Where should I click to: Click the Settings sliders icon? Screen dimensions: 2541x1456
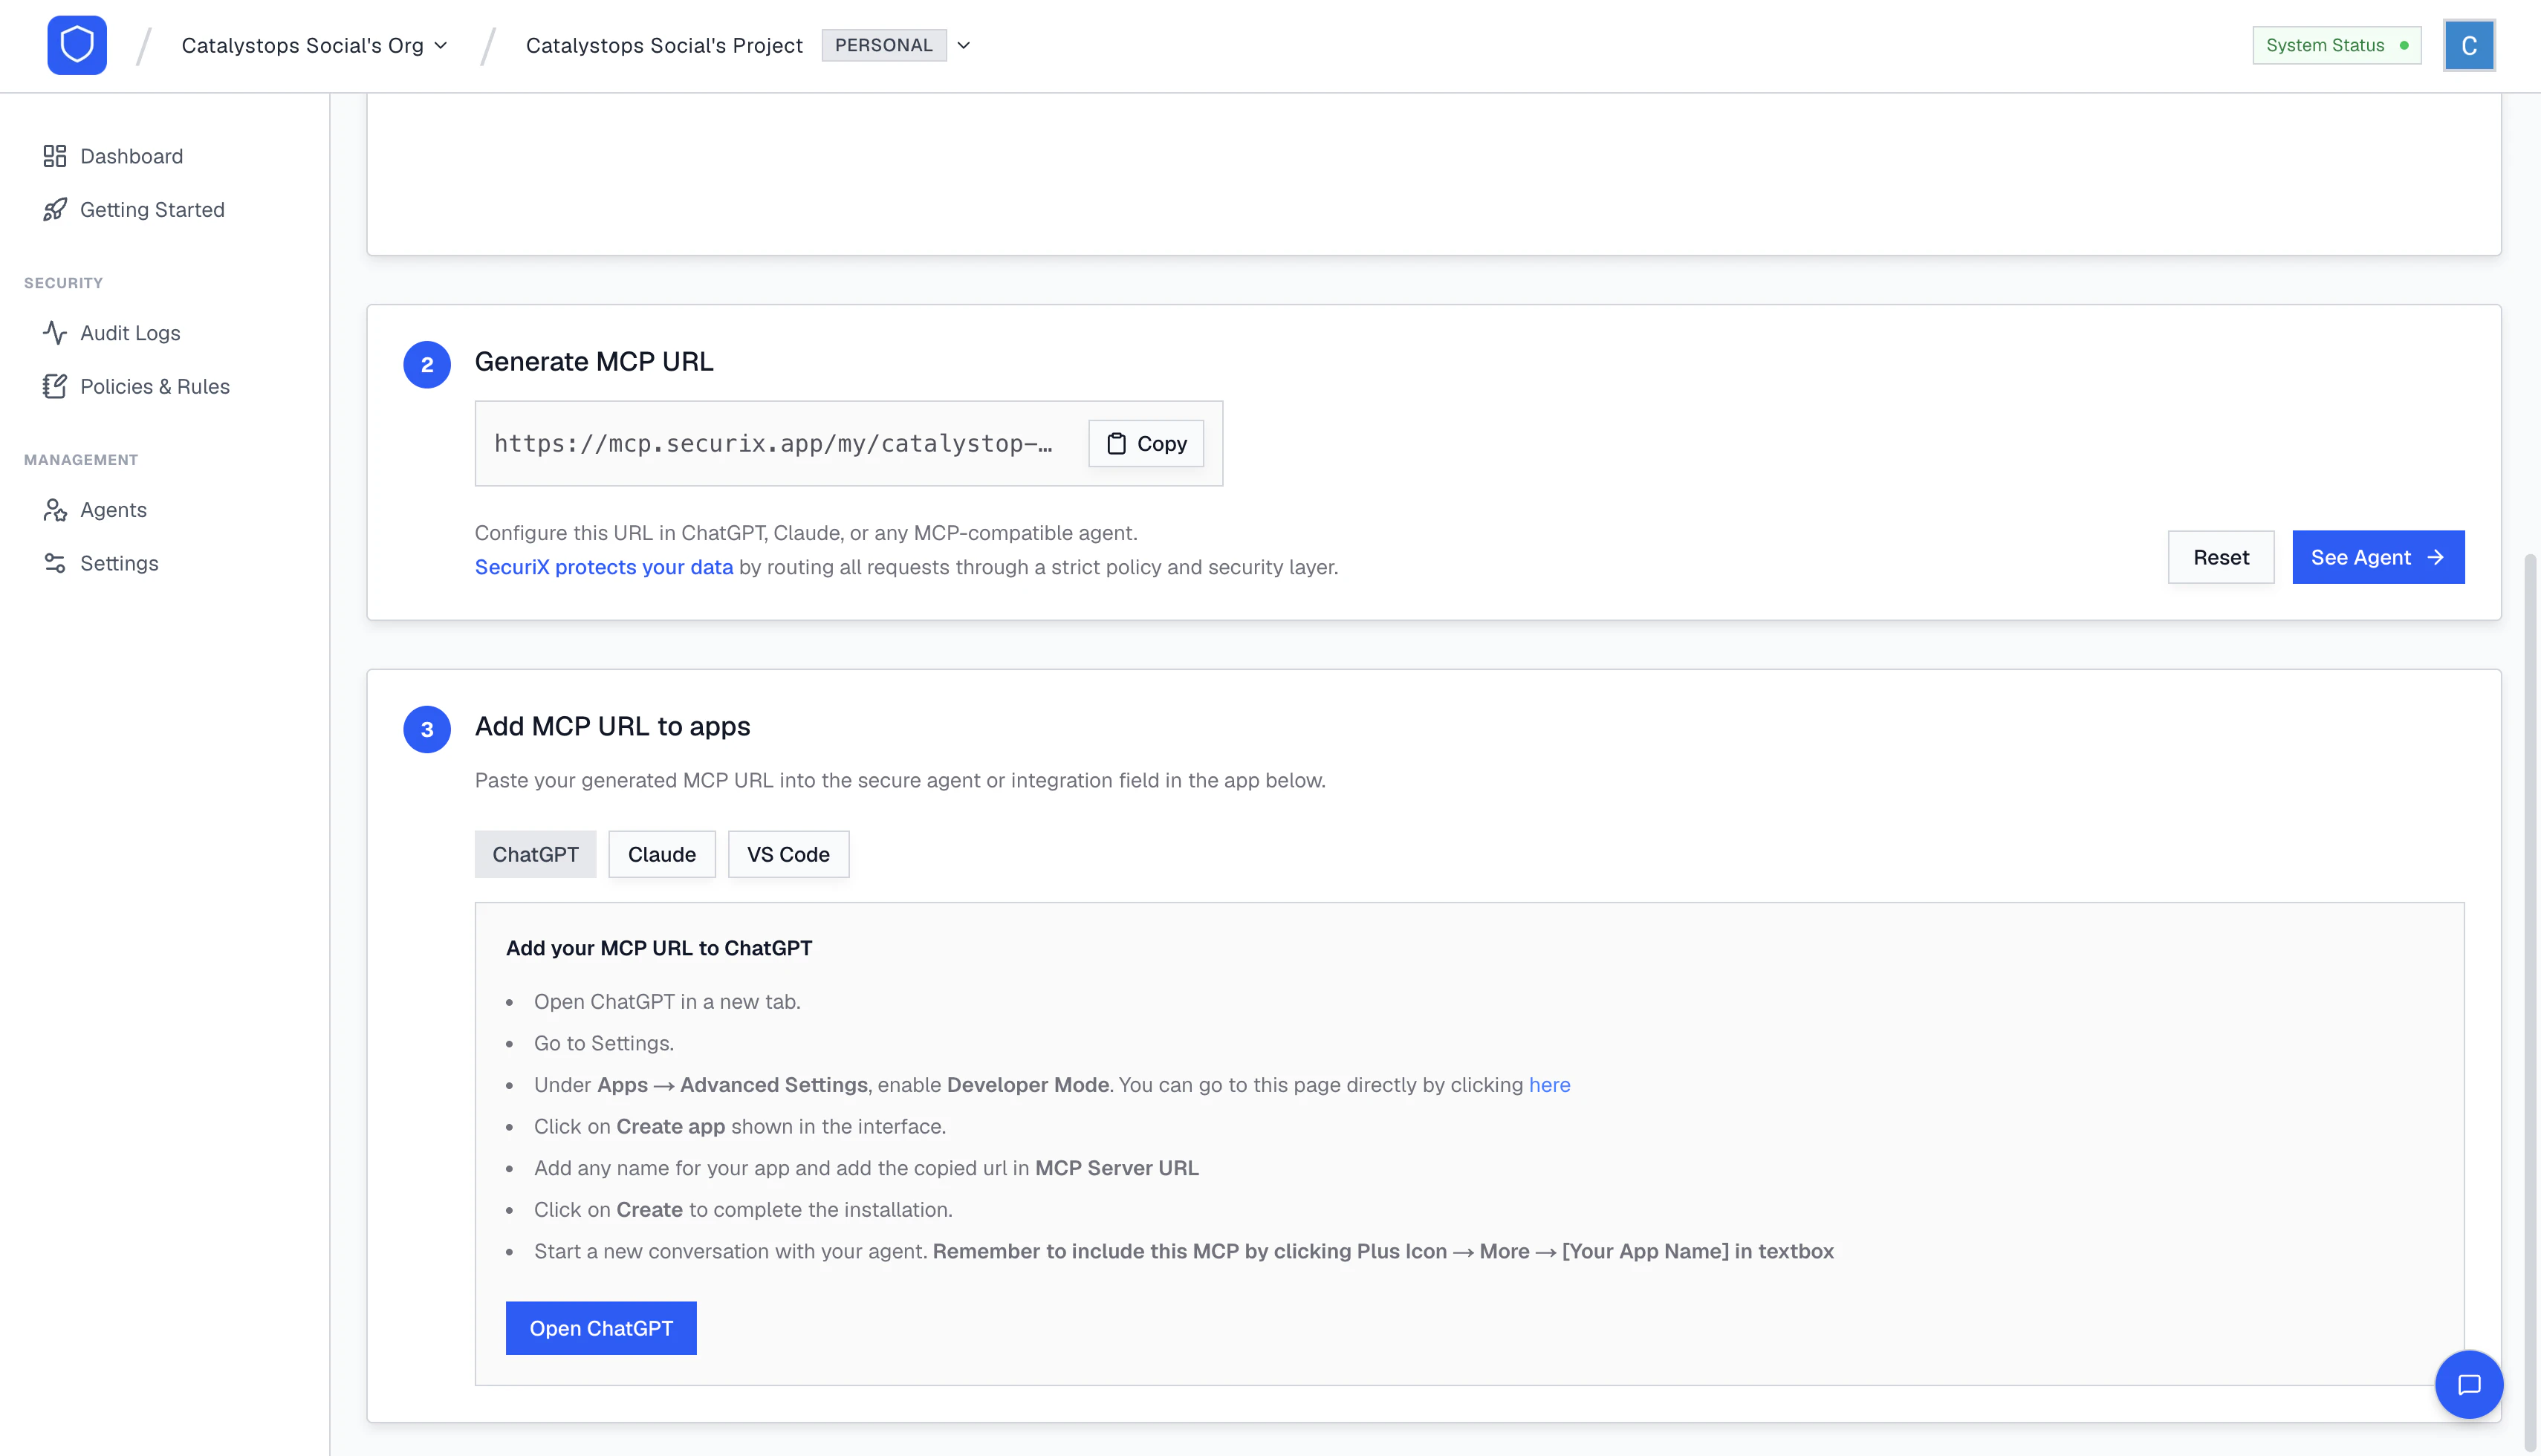(x=55, y=563)
